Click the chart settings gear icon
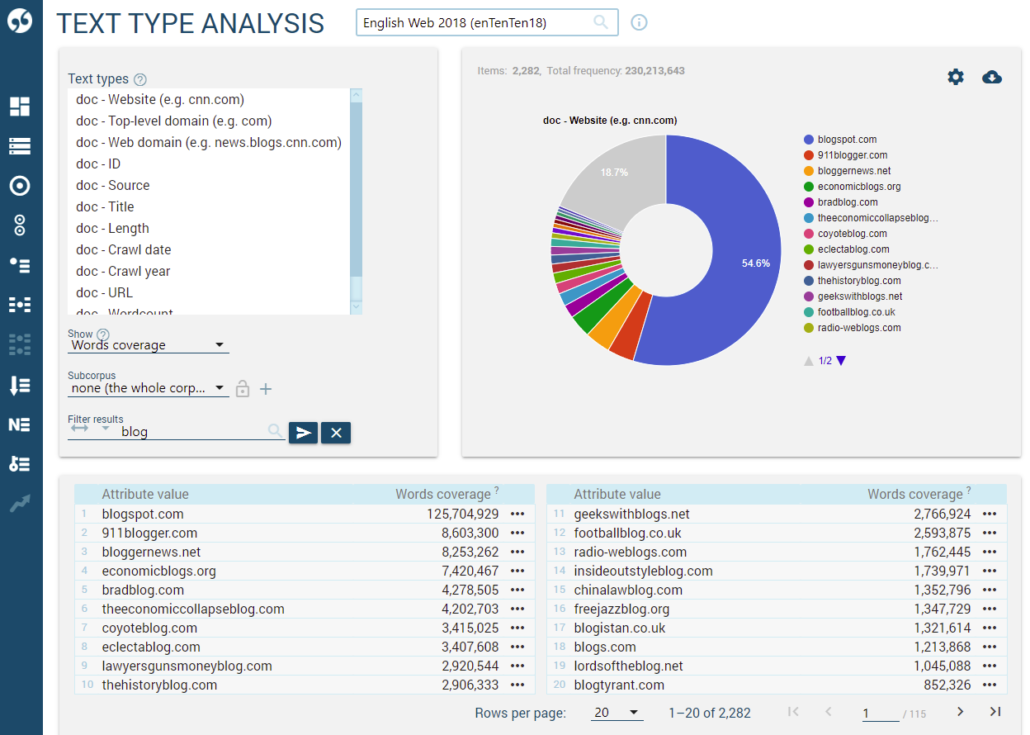The height and width of the screenshot is (735, 1030). coord(956,77)
